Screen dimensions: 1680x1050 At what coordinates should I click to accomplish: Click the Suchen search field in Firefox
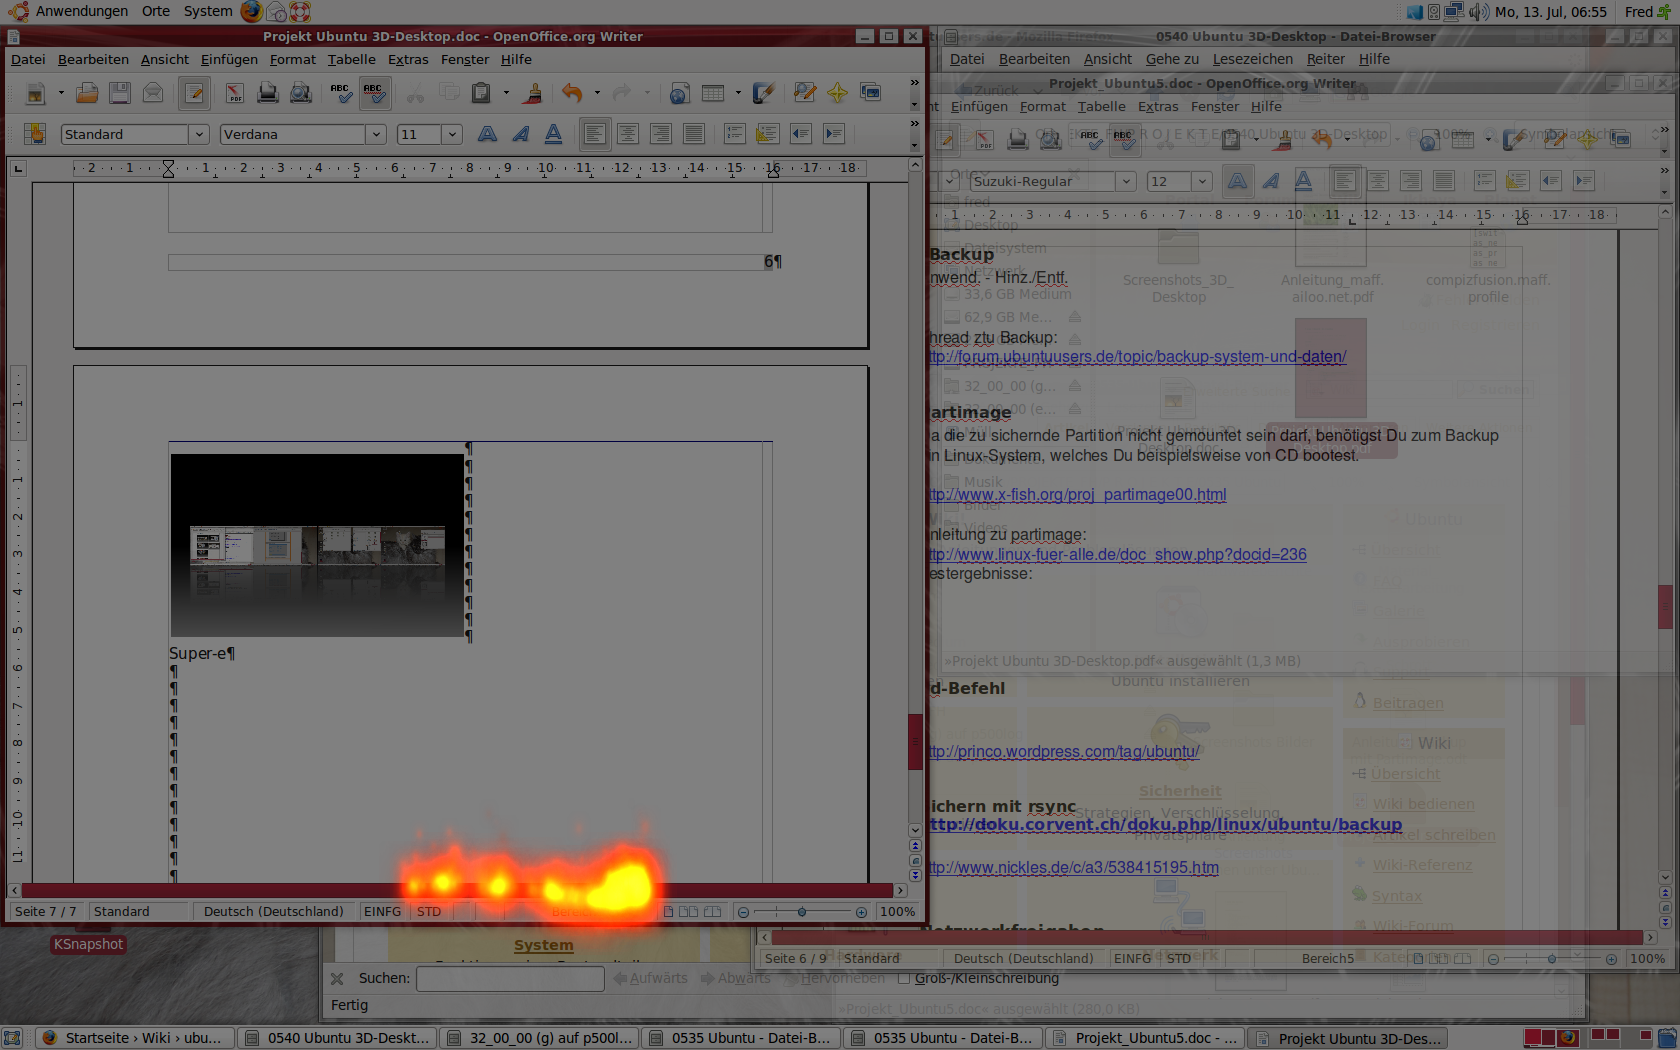[x=510, y=978]
